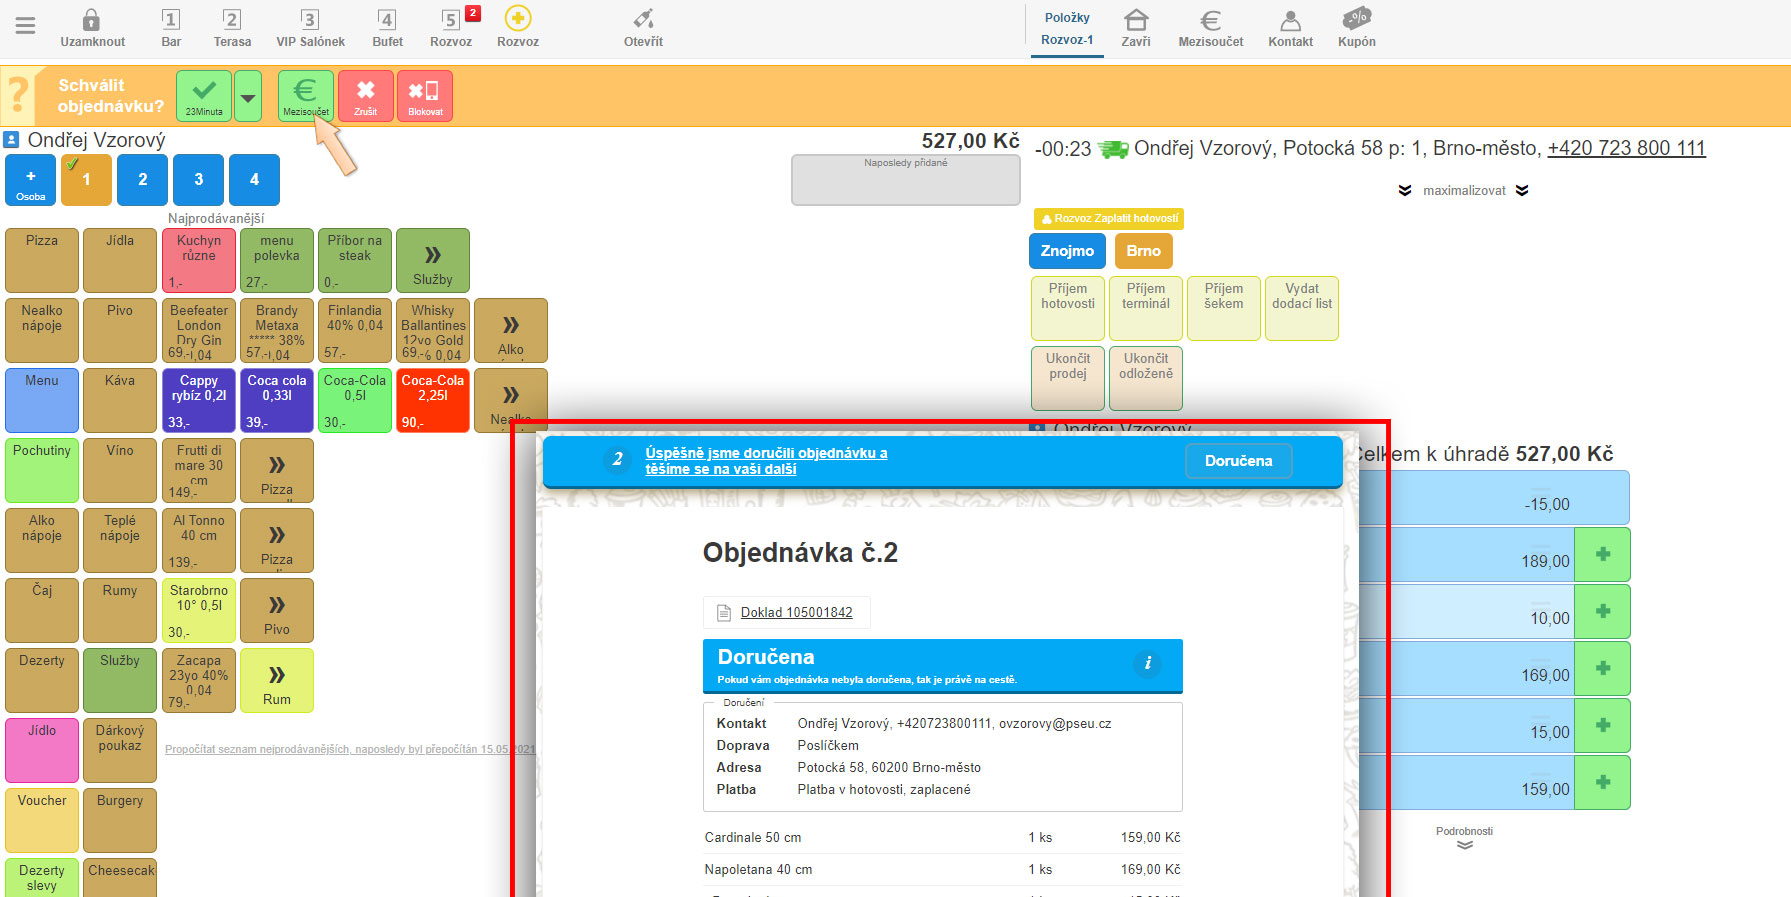Open Doklad 105001842 document link
1791x897 pixels.
click(796, 613)
